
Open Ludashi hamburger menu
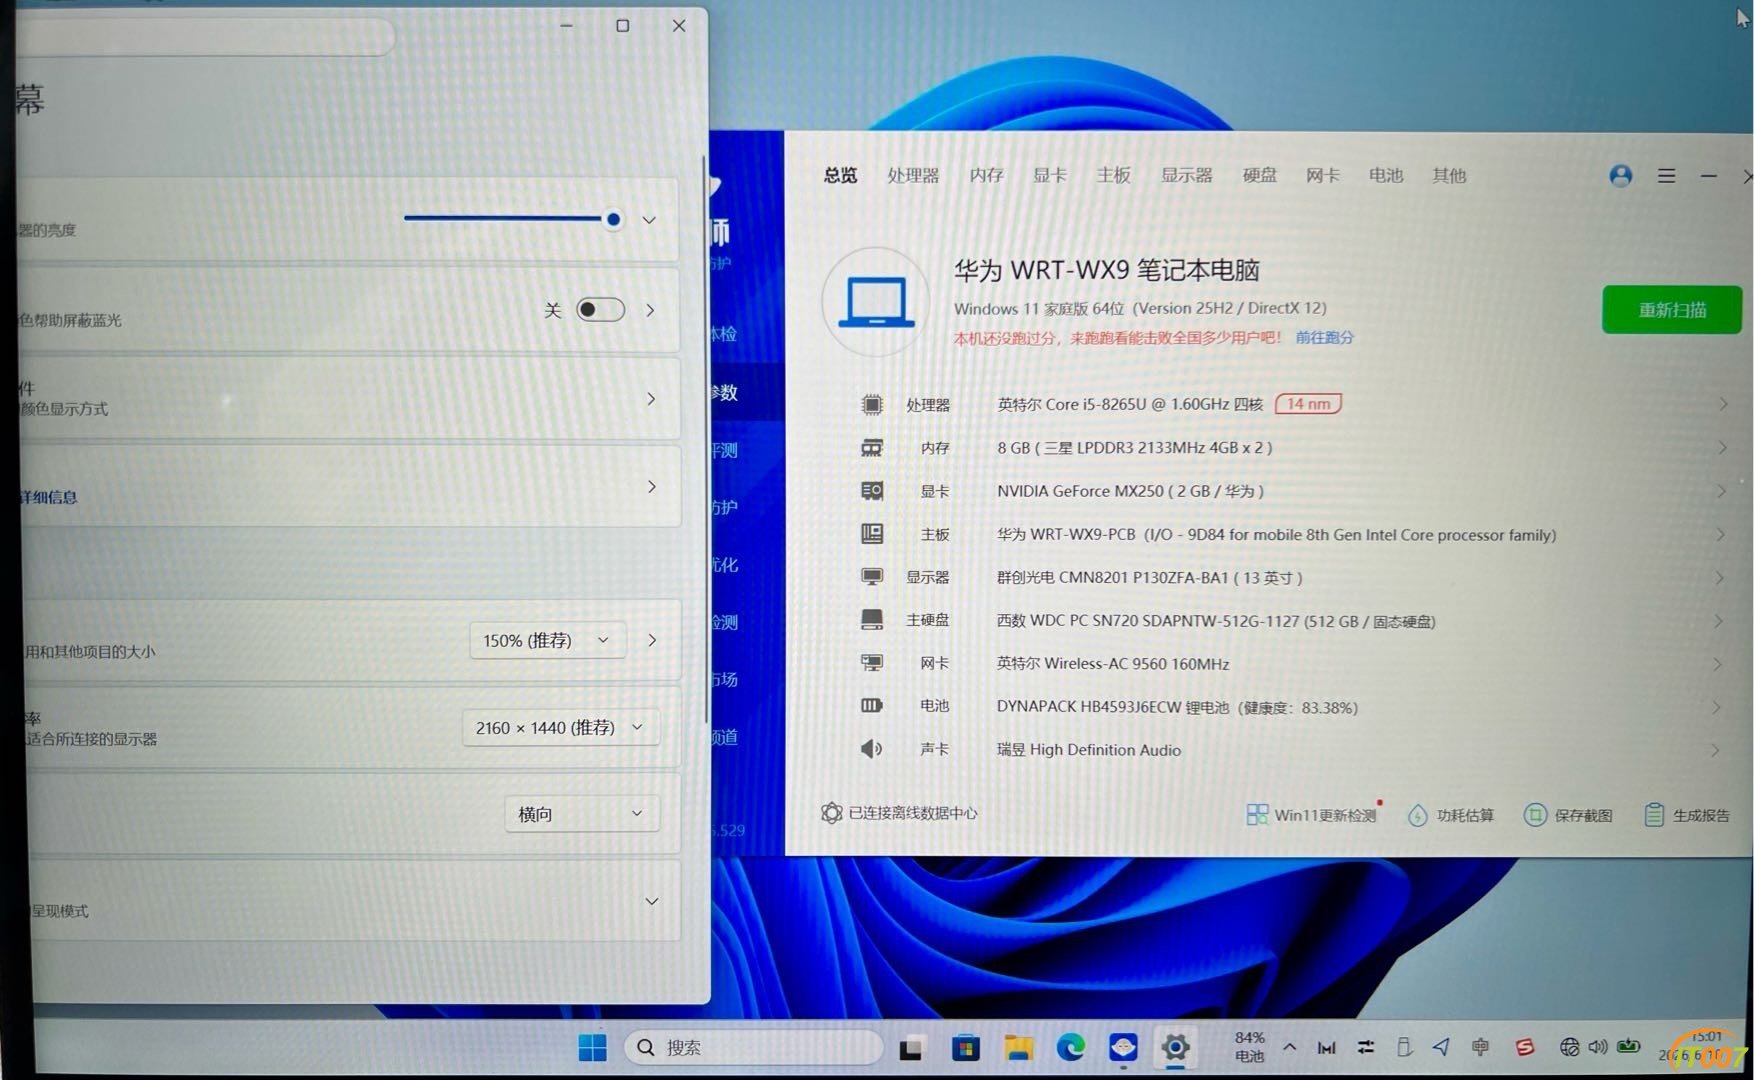(x=1666, y=176)
